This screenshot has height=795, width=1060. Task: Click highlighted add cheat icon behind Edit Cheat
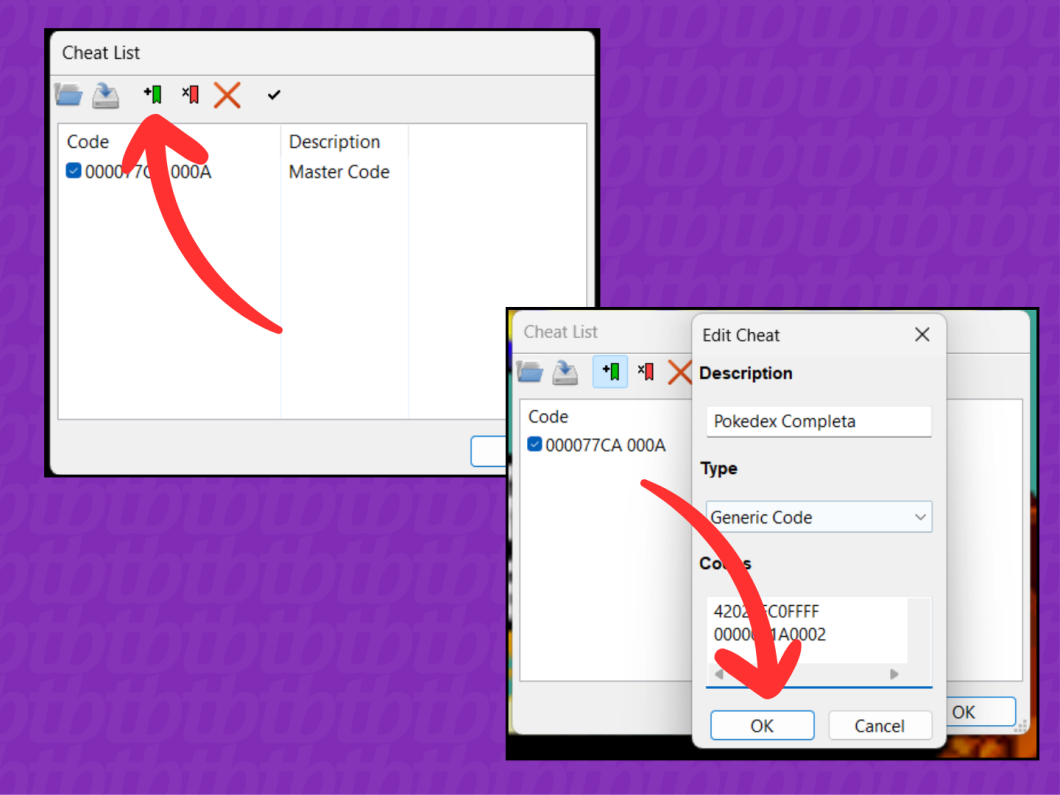click(x=610, y=371)
